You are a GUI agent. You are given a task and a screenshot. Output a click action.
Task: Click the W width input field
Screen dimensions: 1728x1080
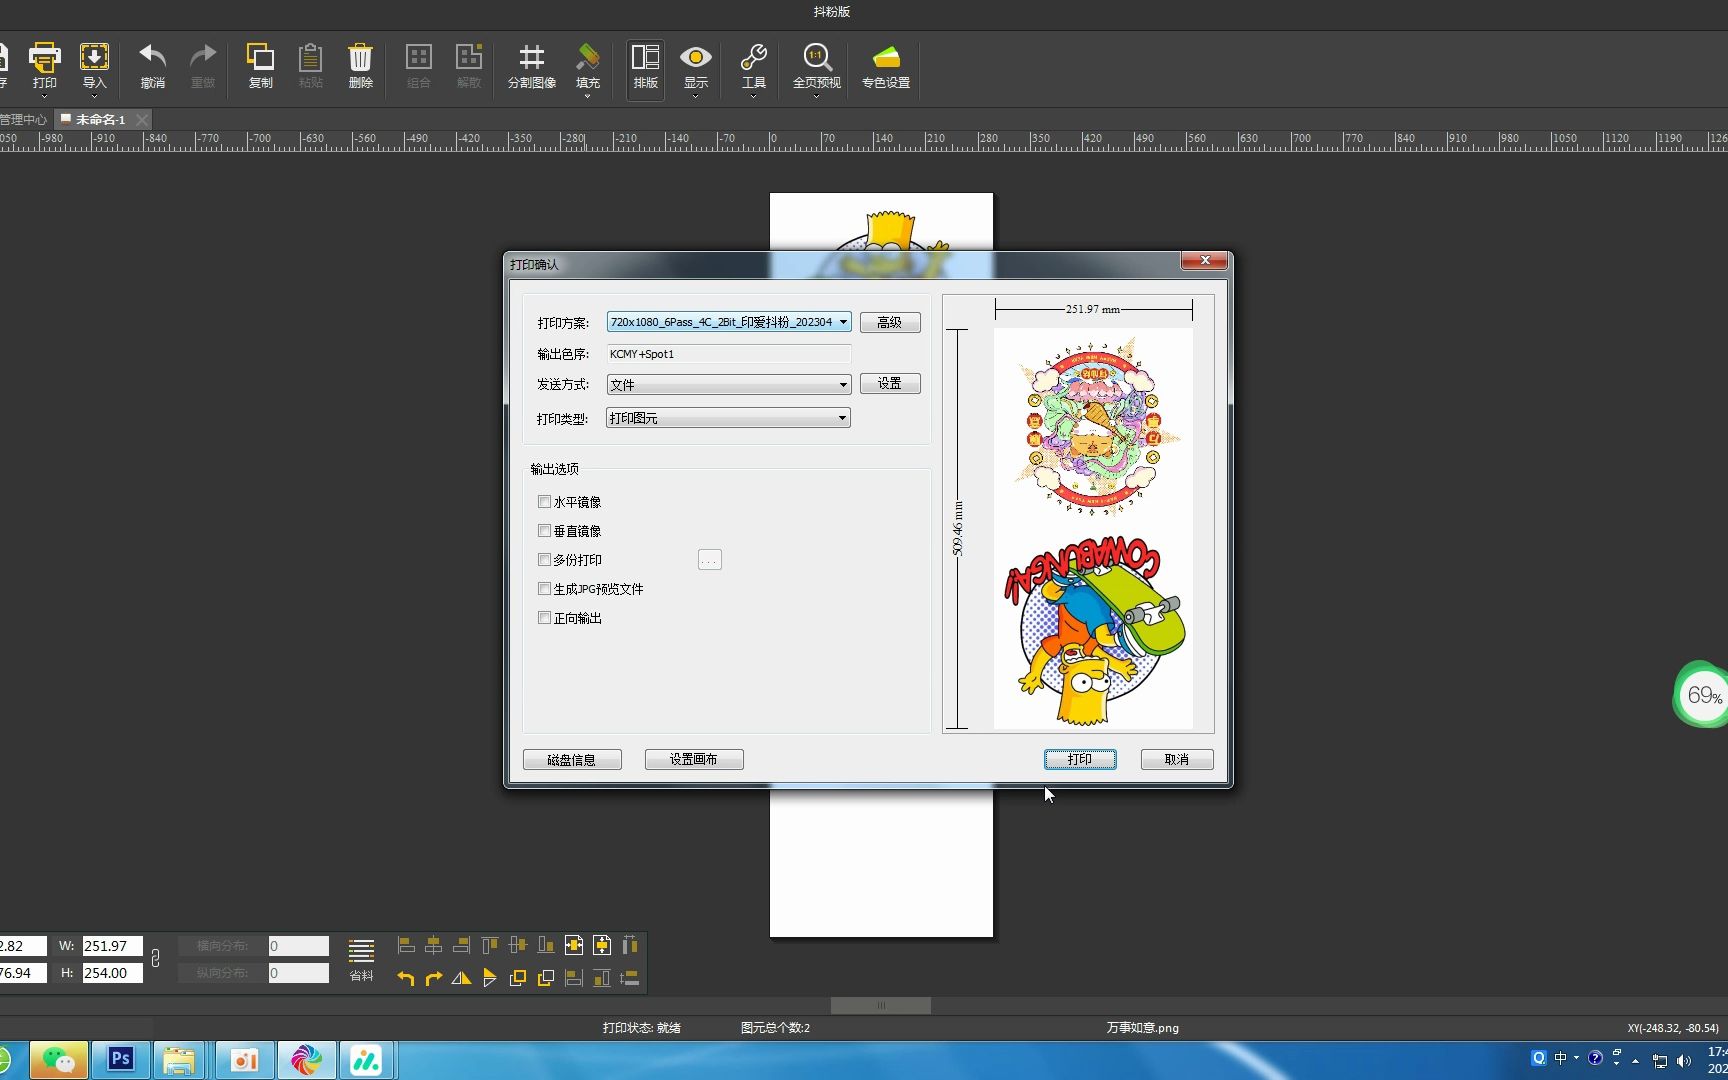(113, 945)
